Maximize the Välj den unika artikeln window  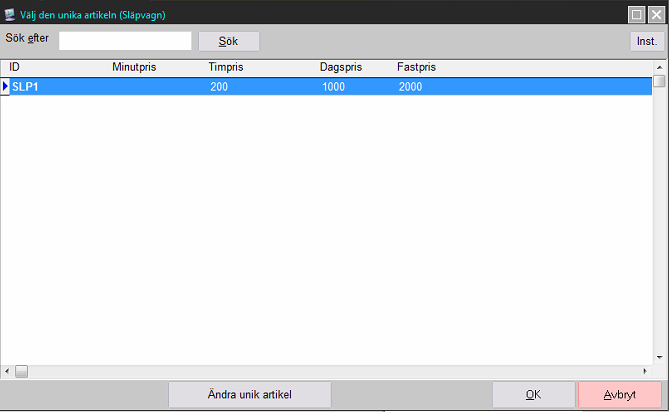pyautogui.click(x=636, y=14)
